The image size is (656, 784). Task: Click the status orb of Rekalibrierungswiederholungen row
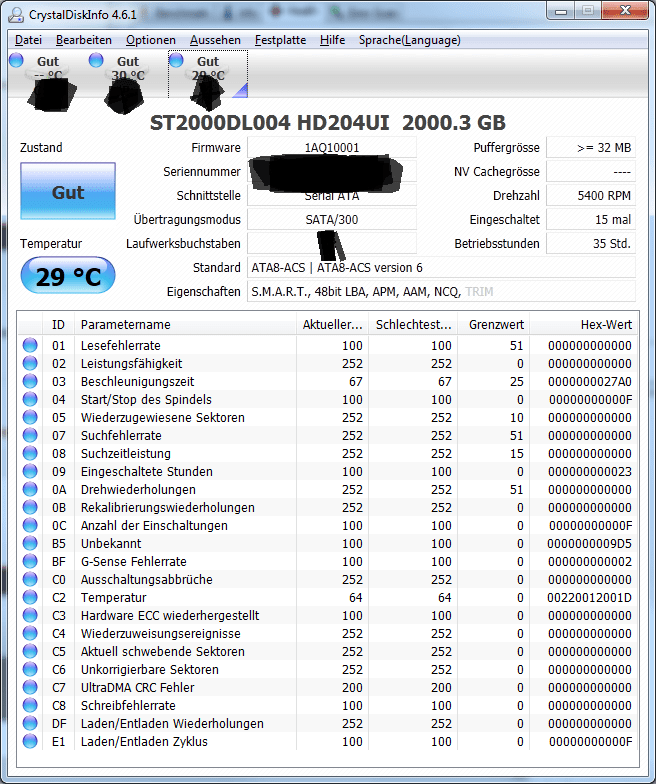[30, 507]
